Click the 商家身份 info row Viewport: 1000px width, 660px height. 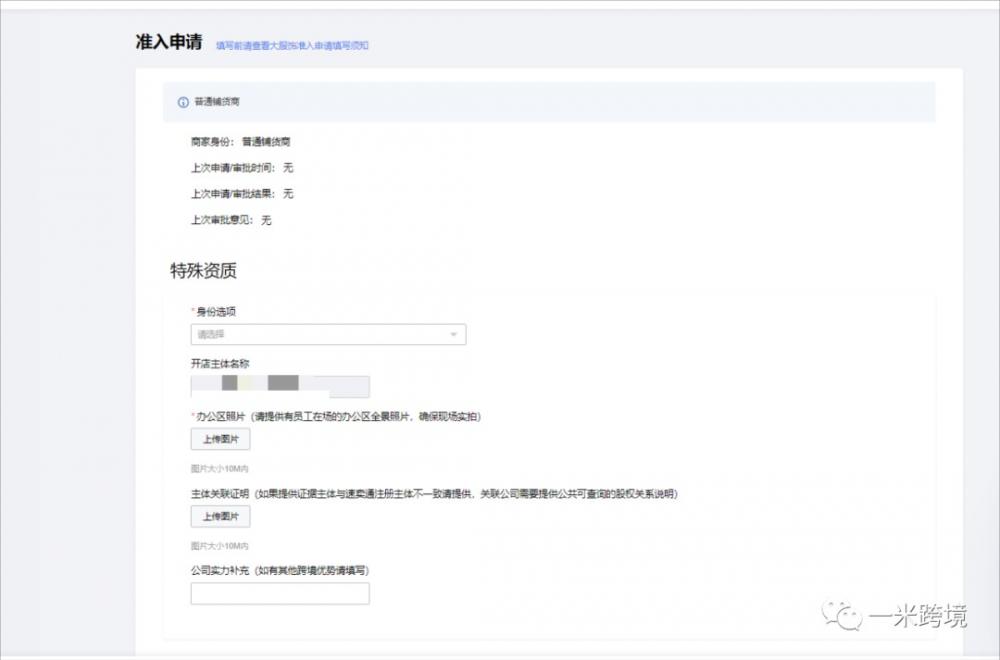241,142
